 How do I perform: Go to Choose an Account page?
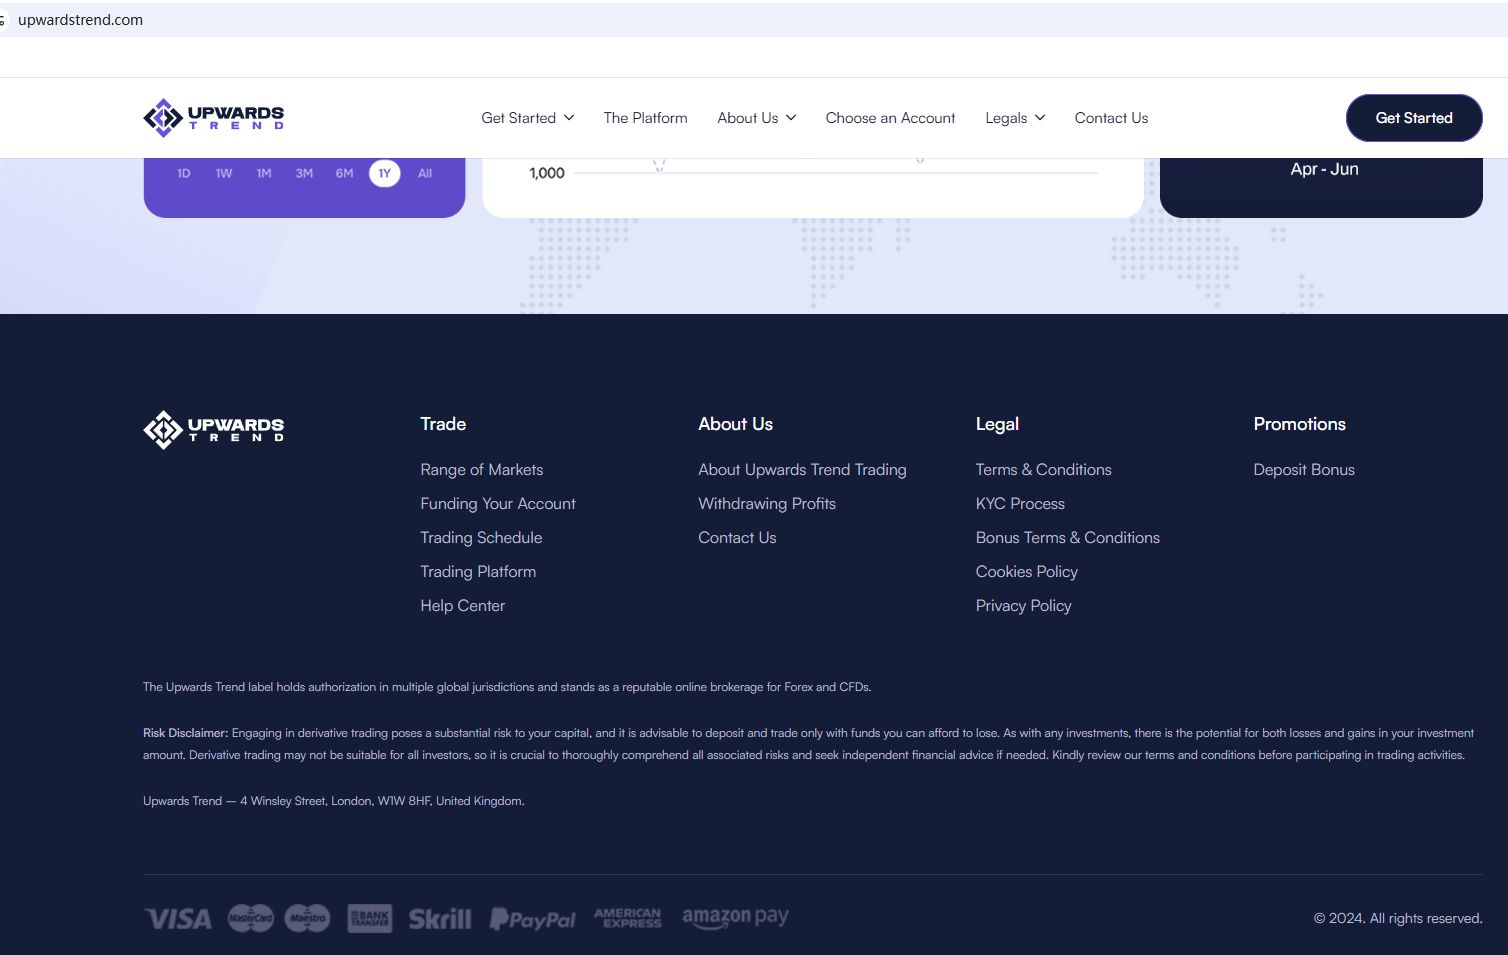click(x=890, y=118)
